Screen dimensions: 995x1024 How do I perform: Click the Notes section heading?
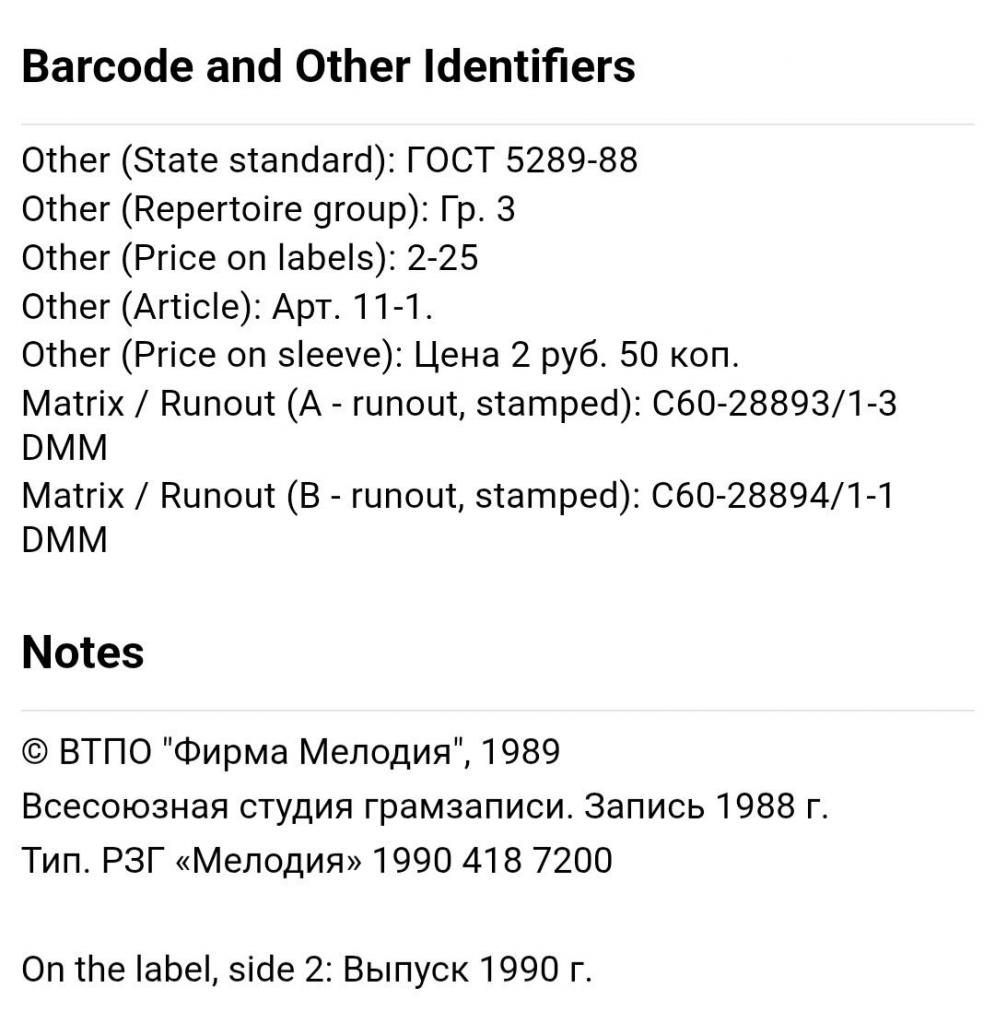(x=82, y=653)
